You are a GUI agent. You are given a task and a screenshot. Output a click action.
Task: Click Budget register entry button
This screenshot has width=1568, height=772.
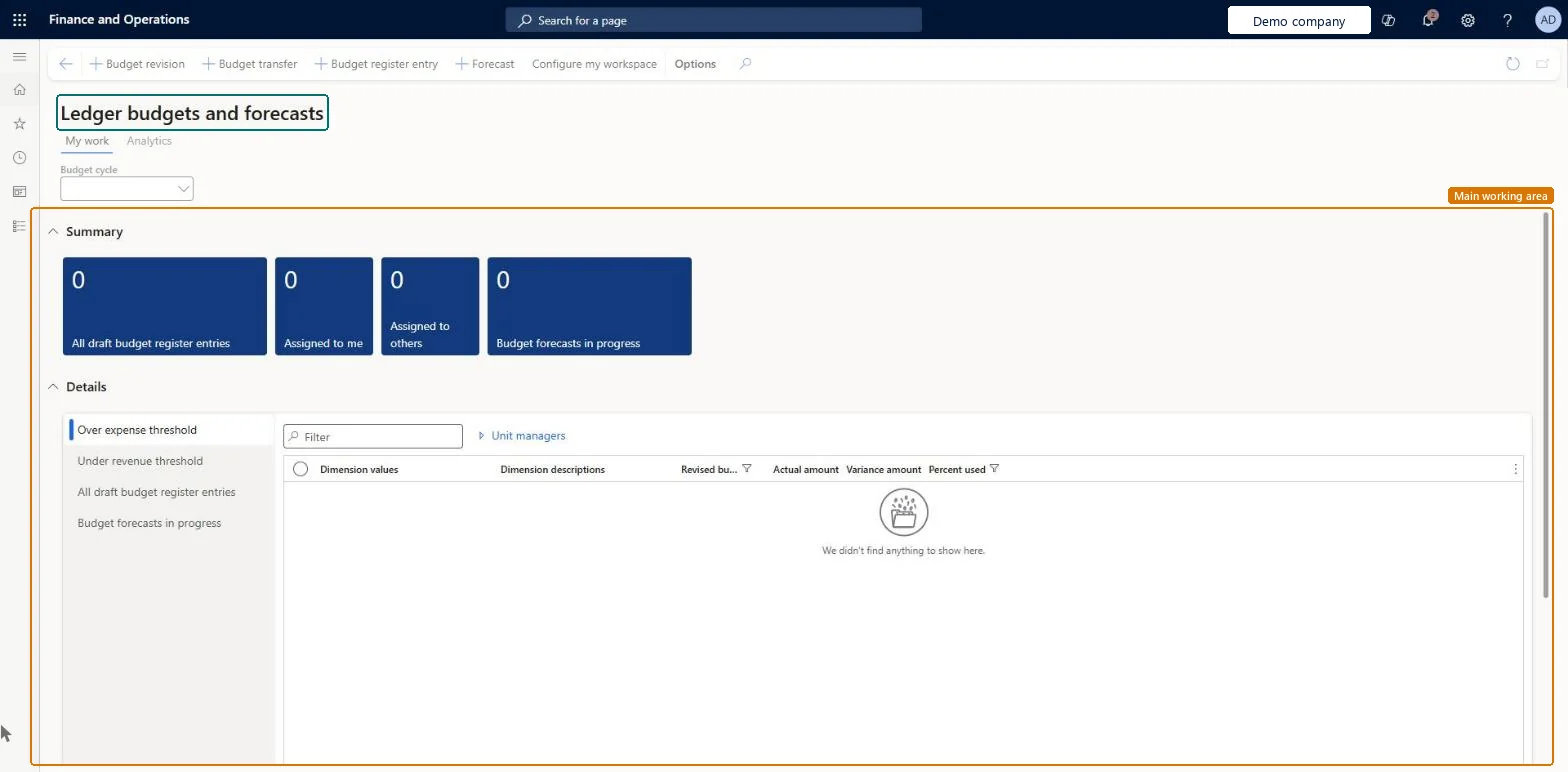[376, 64]
